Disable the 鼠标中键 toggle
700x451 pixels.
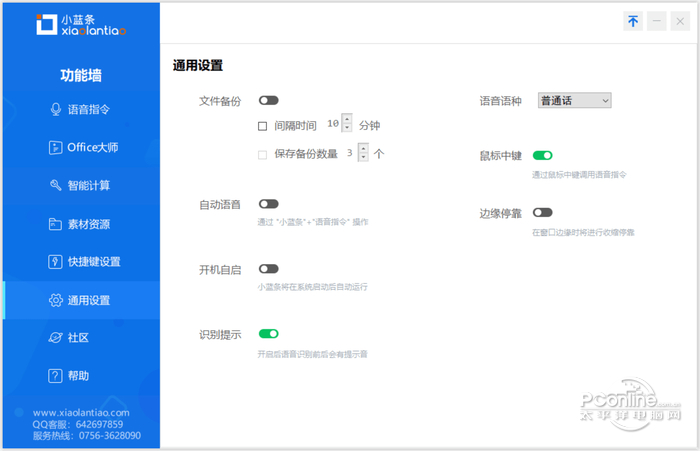tap(542, 155)
